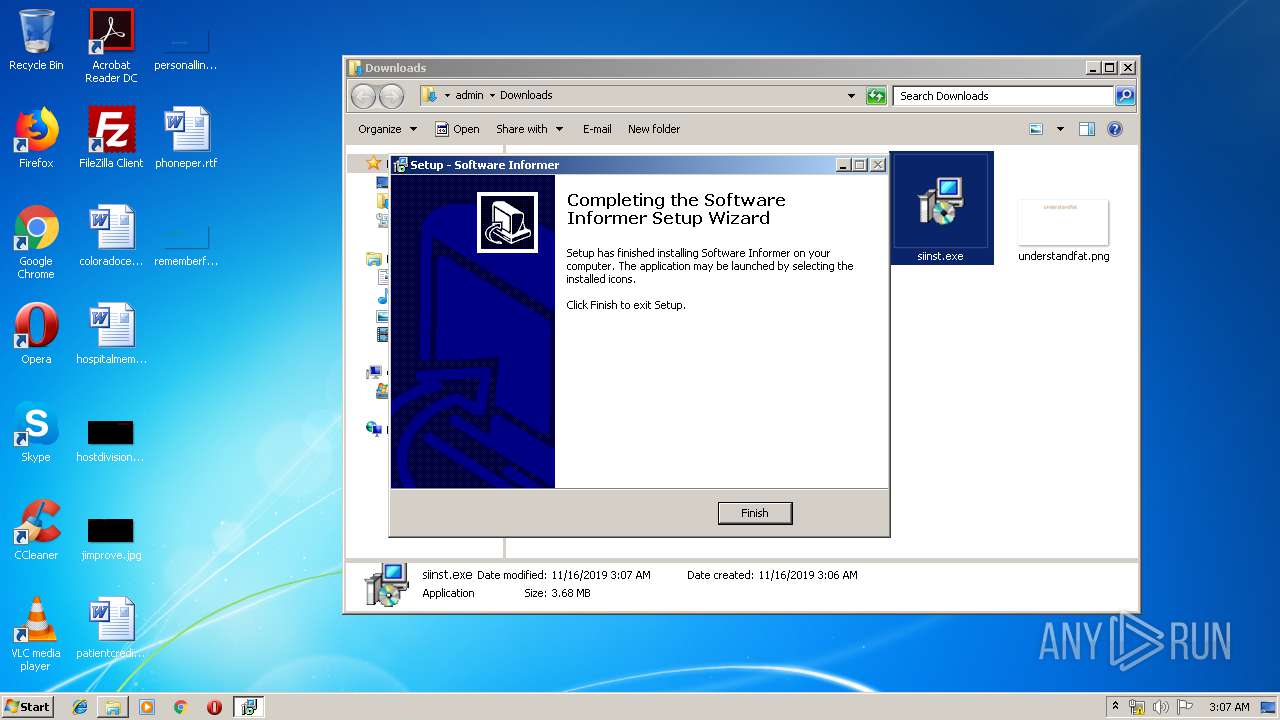Screen dimensions: 1280x720
Task: Click Change your view icon
Action: (x=1036, y=129)
